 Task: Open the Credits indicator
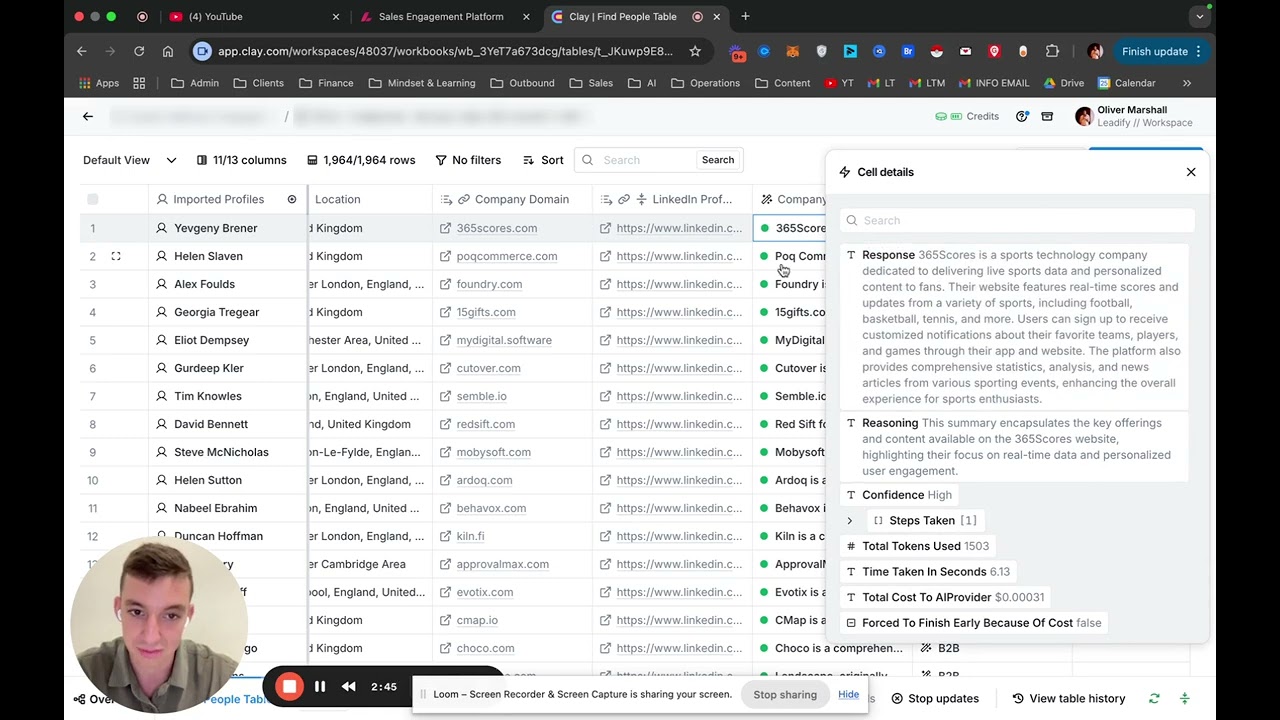[967, 117]
